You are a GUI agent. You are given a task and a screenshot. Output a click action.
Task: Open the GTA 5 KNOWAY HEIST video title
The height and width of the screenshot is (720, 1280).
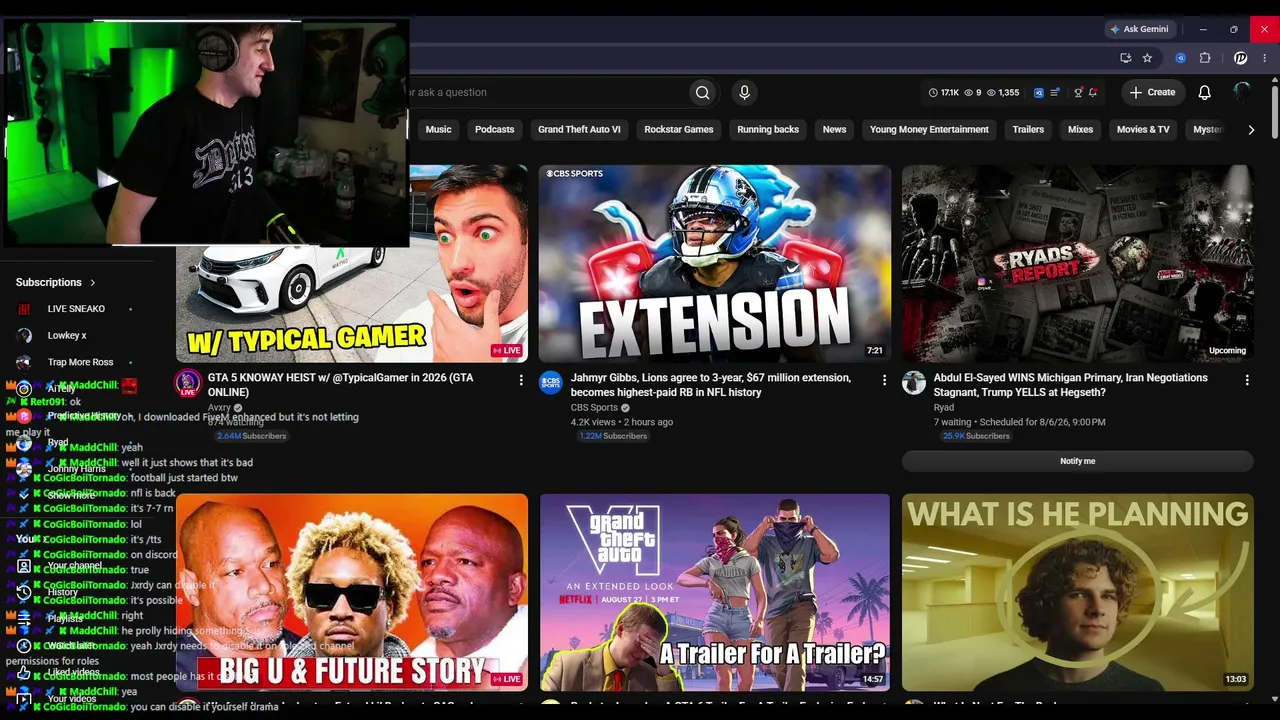pyautogui.click(x=341, y=385)
